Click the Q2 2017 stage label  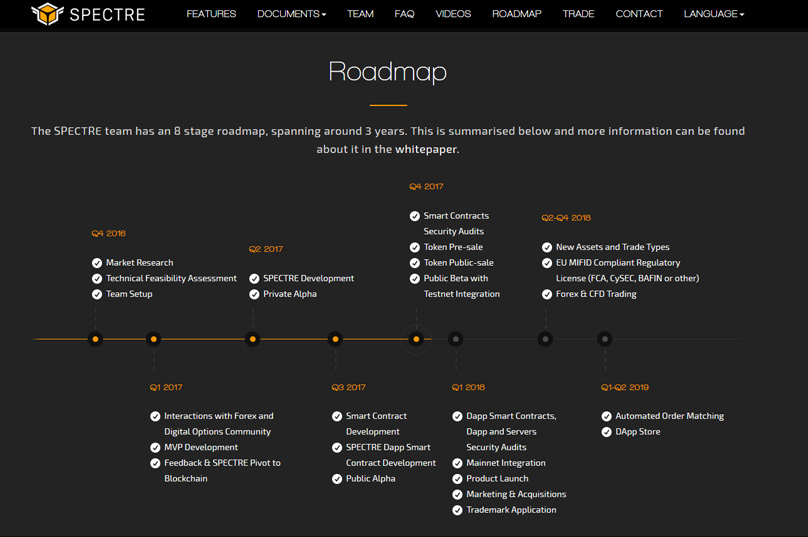click(x=266, y=249)
